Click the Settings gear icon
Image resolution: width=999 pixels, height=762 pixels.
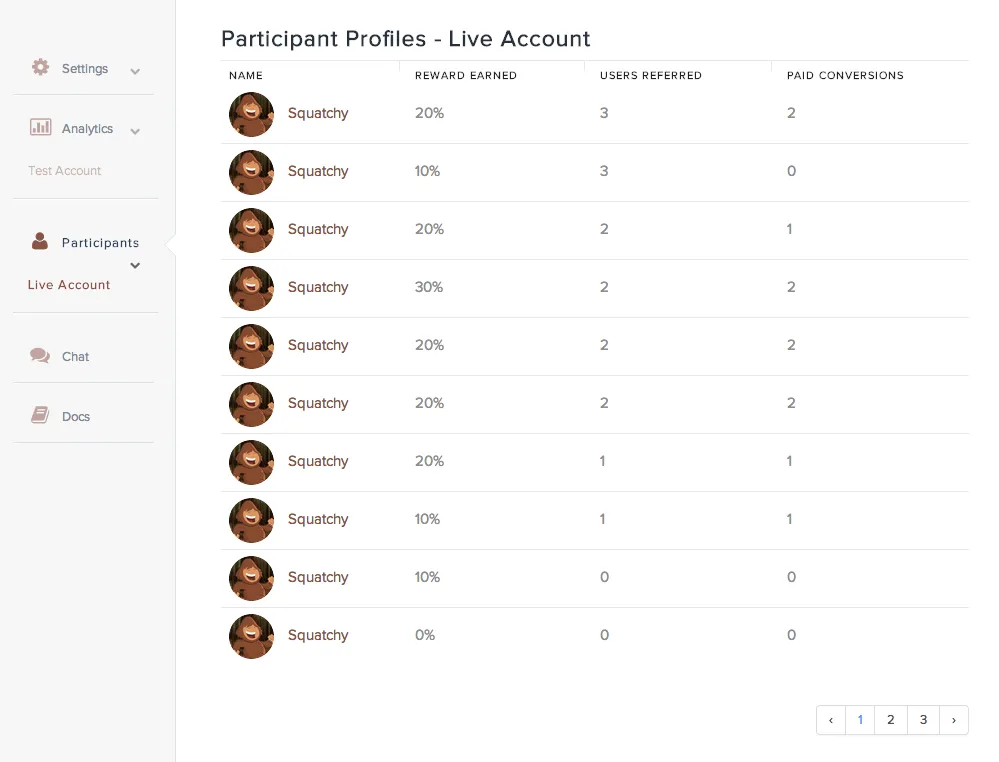[x=40, y=67]
